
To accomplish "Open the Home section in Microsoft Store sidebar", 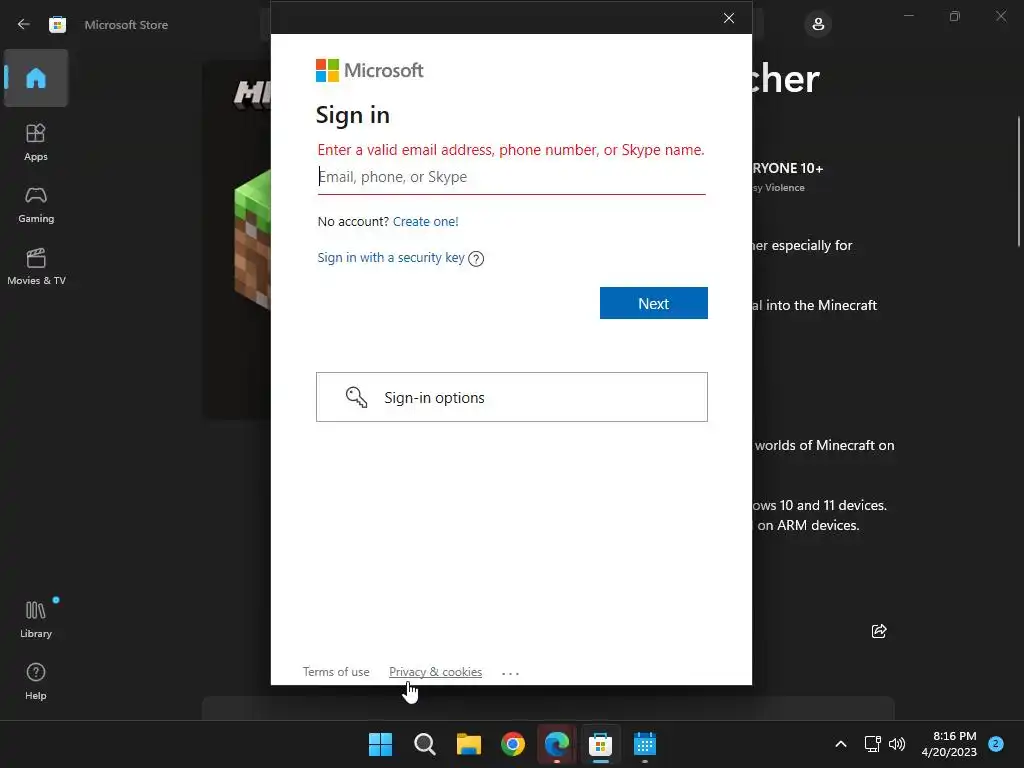I will pos(36,78).
